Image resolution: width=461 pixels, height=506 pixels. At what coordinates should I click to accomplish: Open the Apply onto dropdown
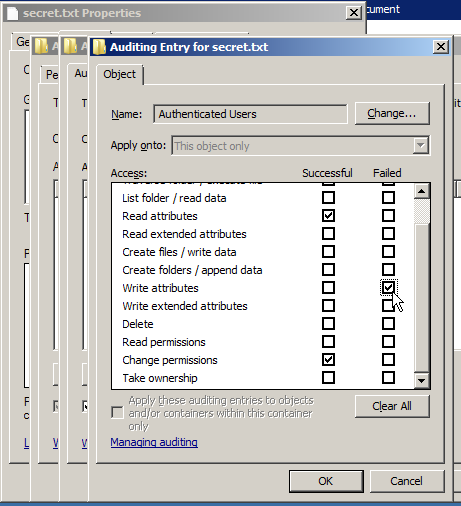[421, 146]
